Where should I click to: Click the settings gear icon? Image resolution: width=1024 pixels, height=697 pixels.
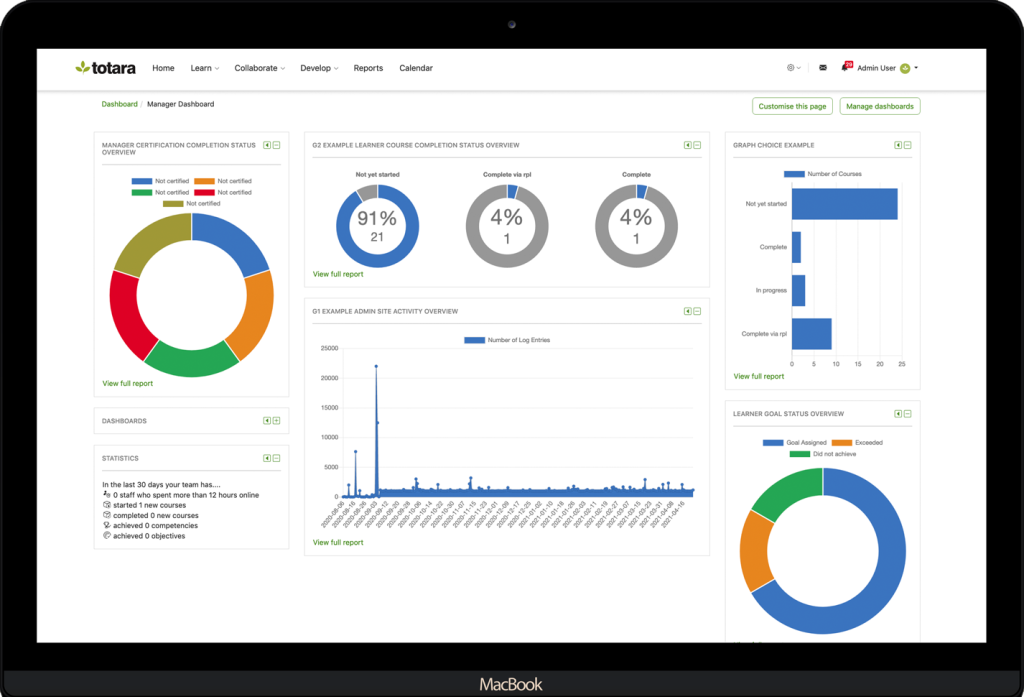point(790,67)
